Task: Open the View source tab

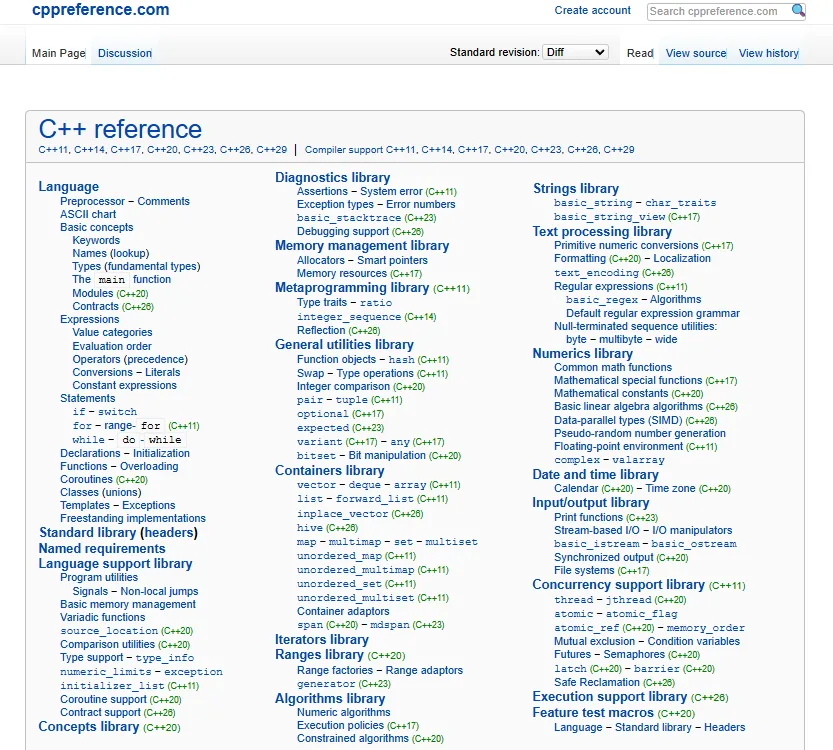Action: 696,53
